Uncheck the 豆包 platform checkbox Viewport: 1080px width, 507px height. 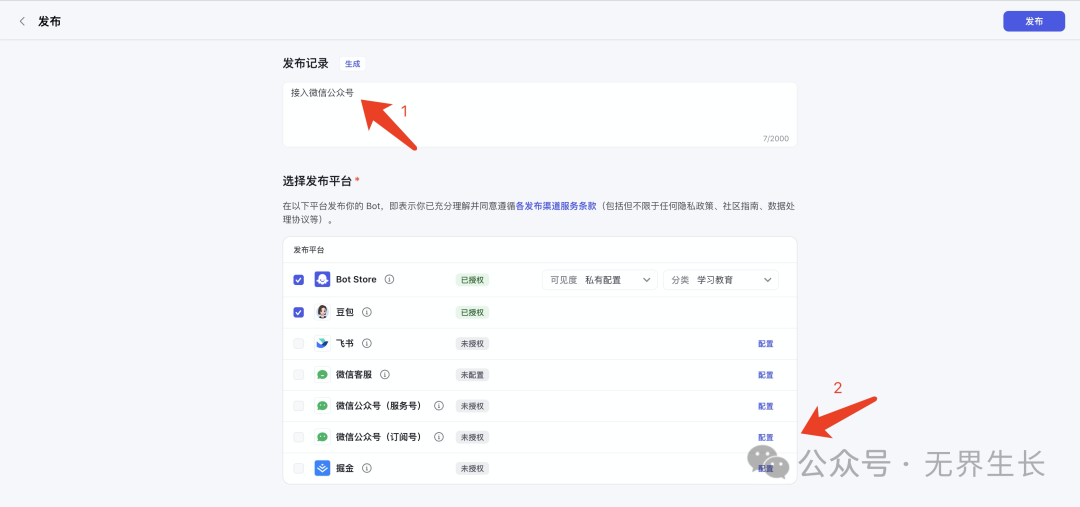coord(298,312)
